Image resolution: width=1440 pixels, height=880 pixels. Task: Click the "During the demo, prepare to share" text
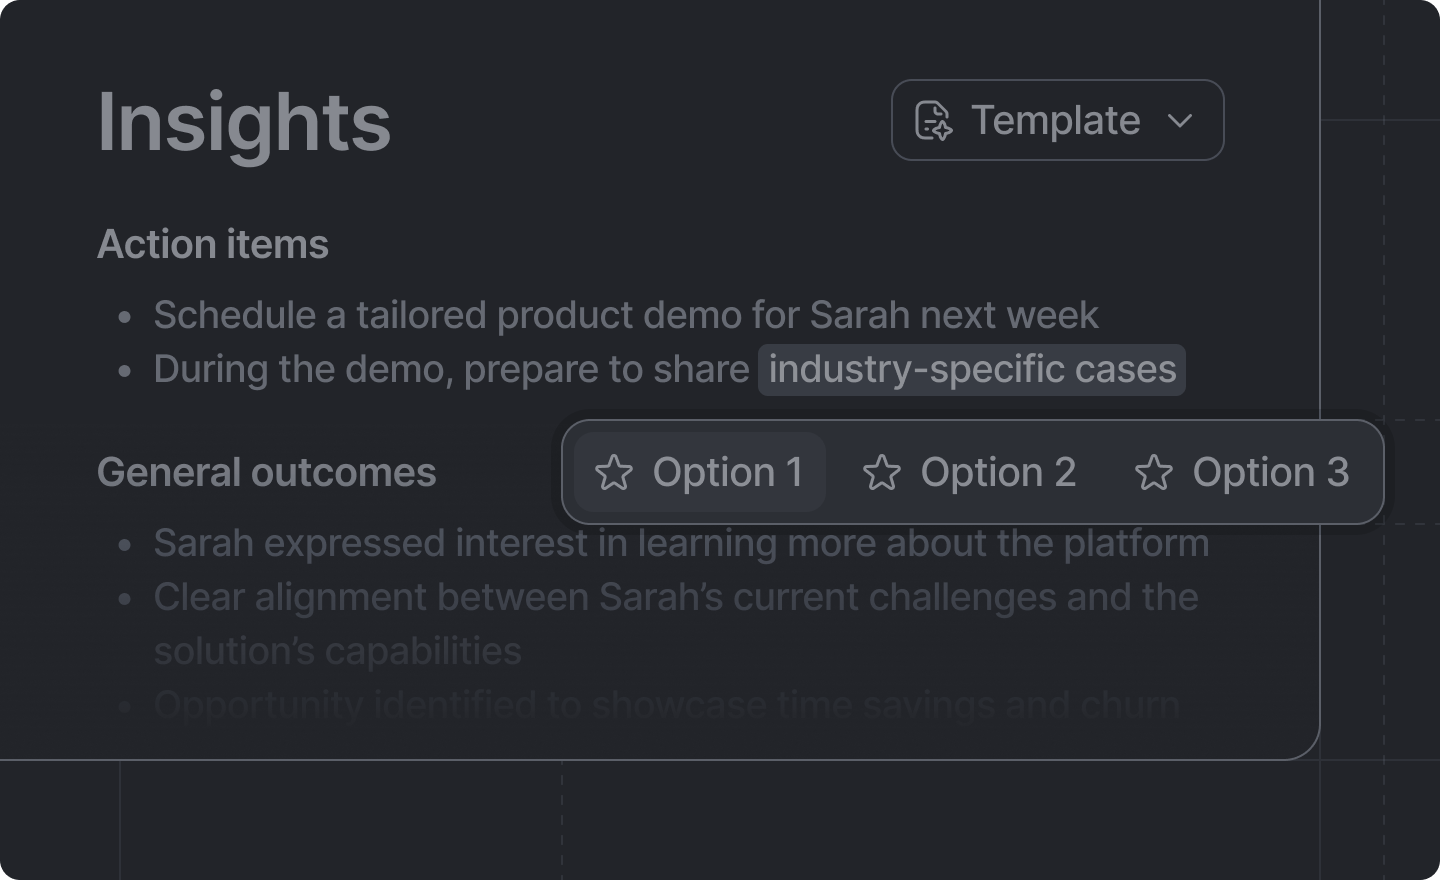(451, 369)
